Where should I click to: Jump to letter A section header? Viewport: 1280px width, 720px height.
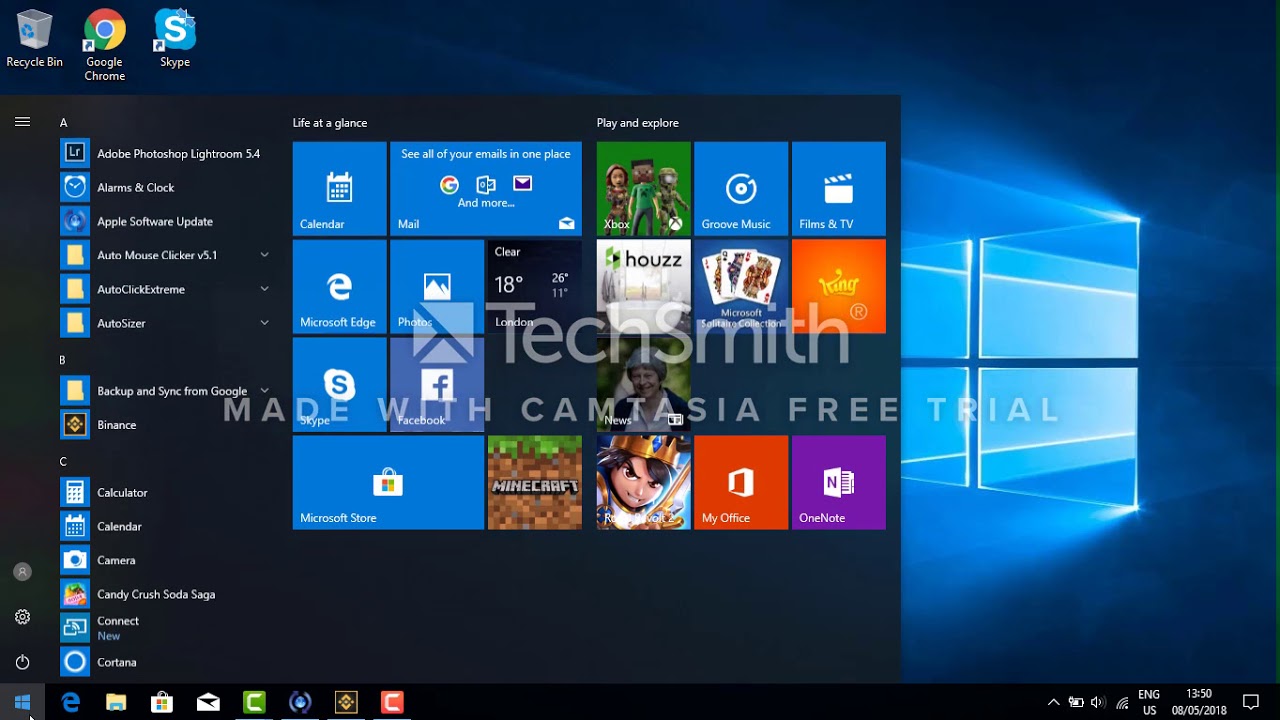(x=63, y=123)
